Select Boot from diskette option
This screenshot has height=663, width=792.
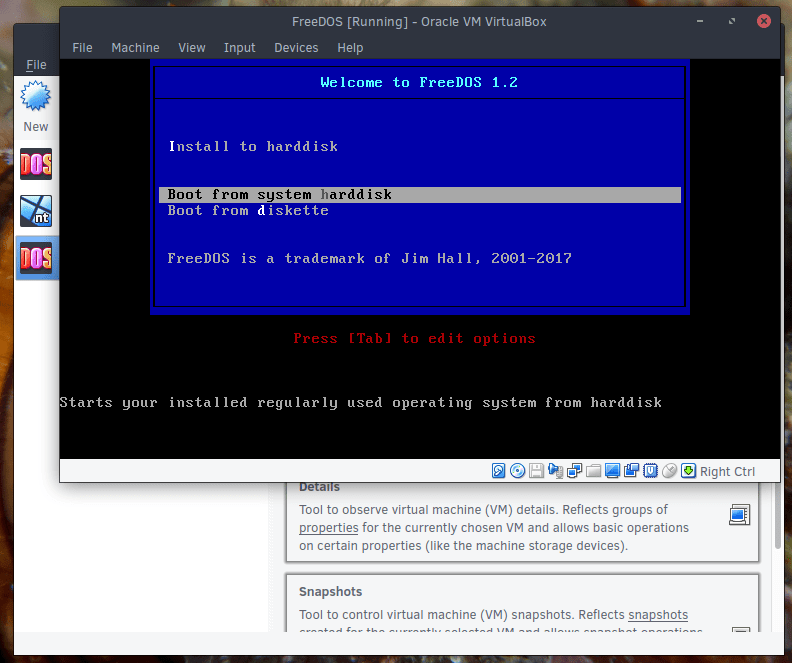[x=248, y=211]
